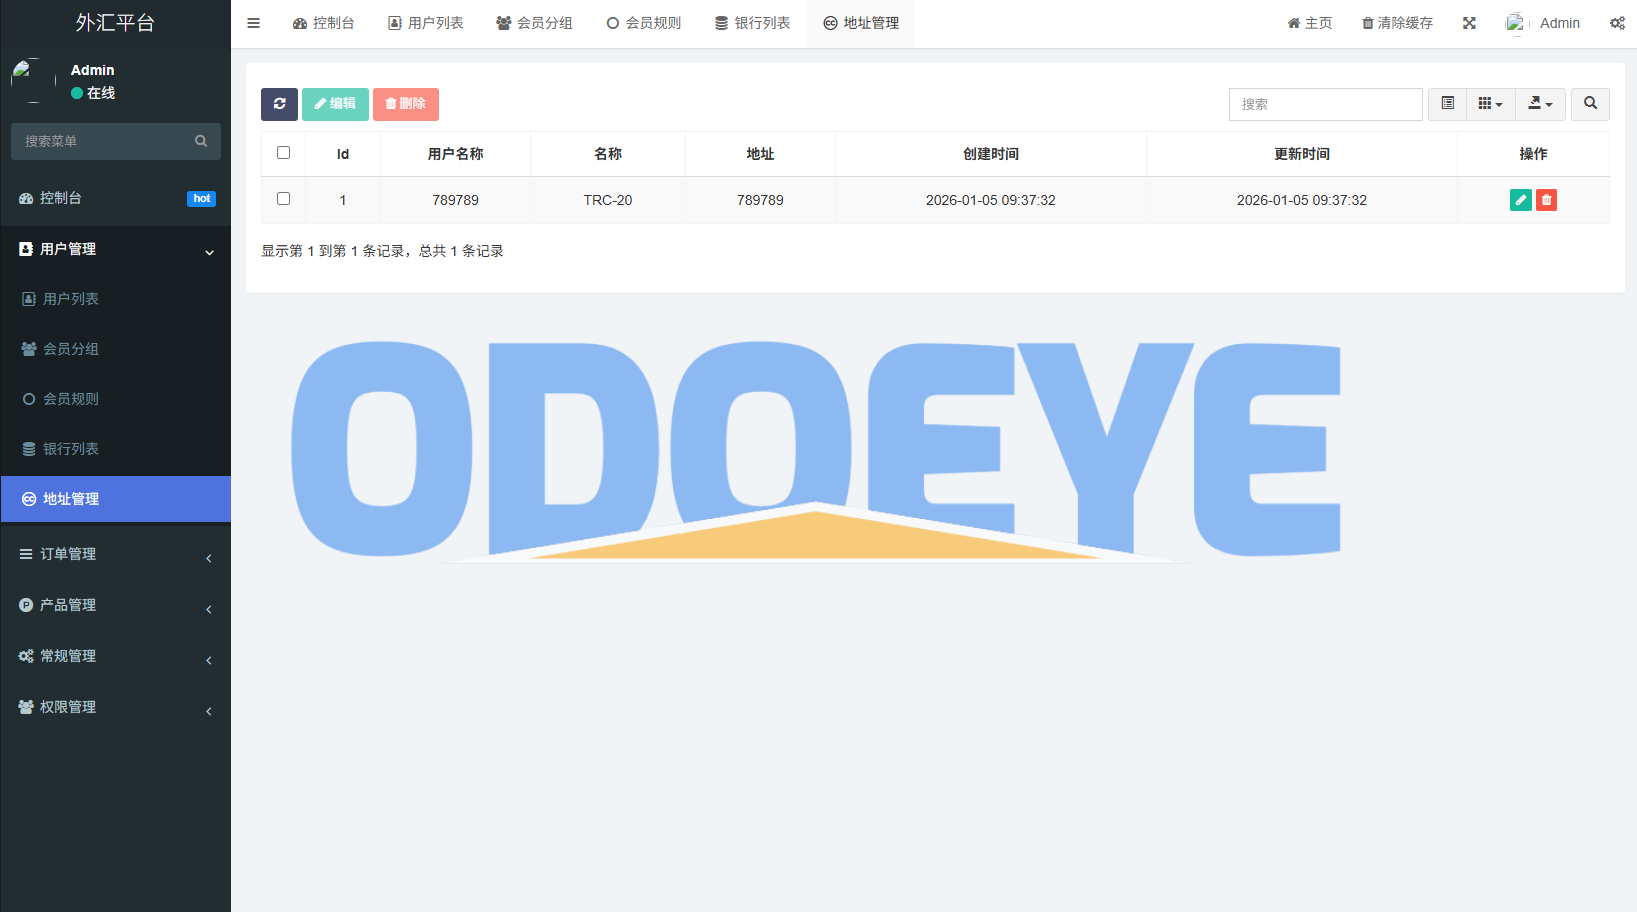
Task: Click the magnifier advanced search button
Action: 1590,104
